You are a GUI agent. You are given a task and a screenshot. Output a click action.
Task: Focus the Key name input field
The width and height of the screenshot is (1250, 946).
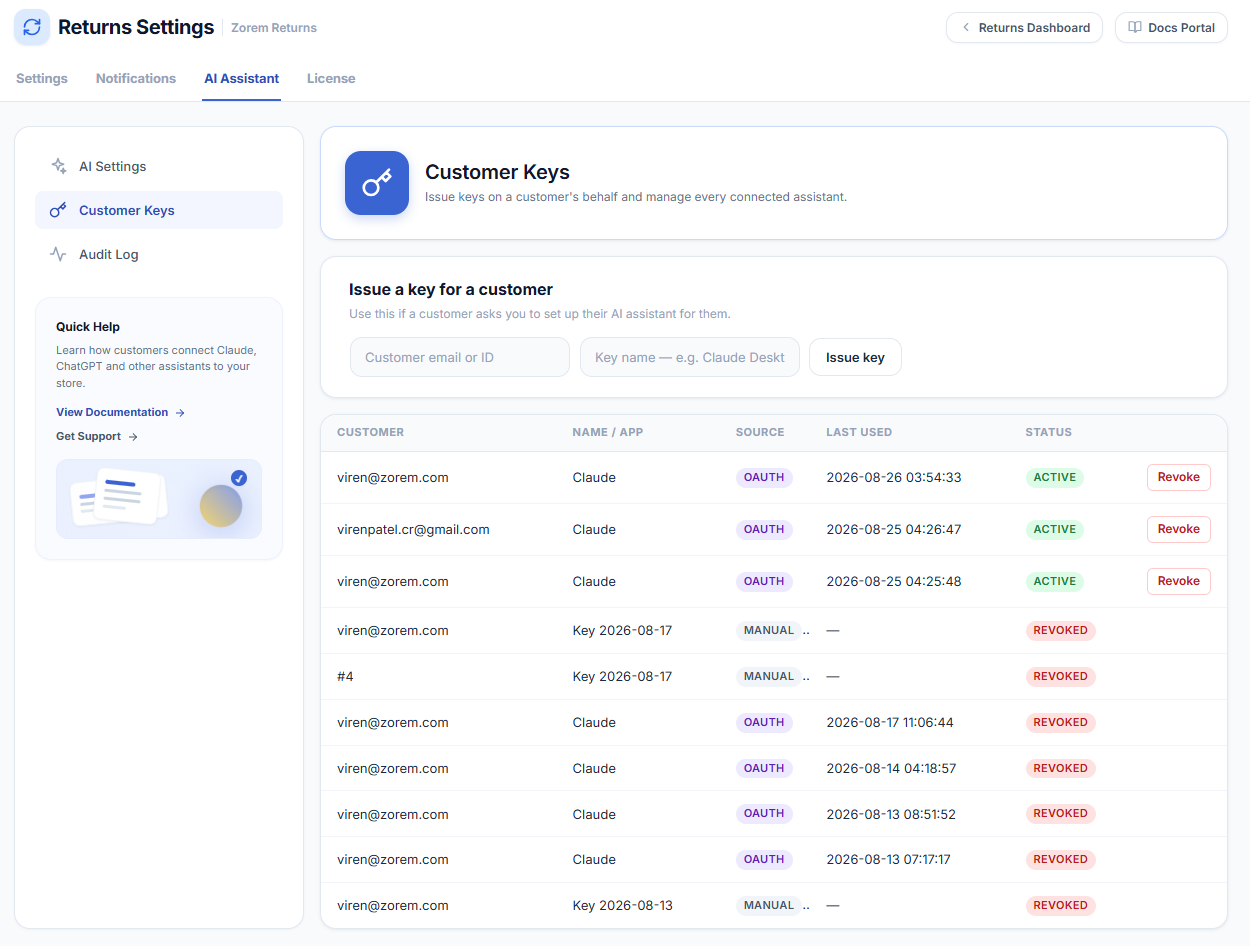click(690, 357)
